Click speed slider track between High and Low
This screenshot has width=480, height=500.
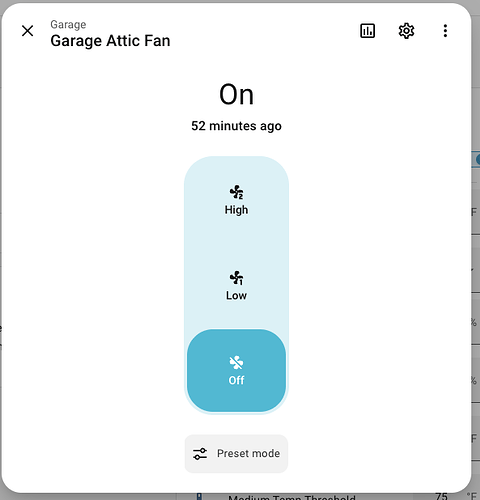236,243
